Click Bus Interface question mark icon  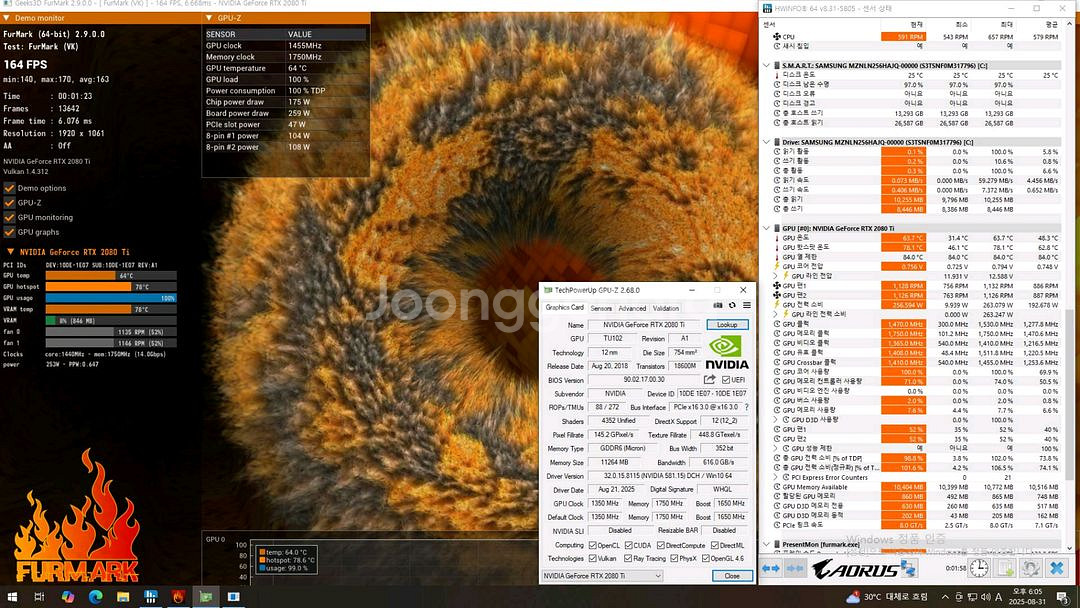(747, 407)
